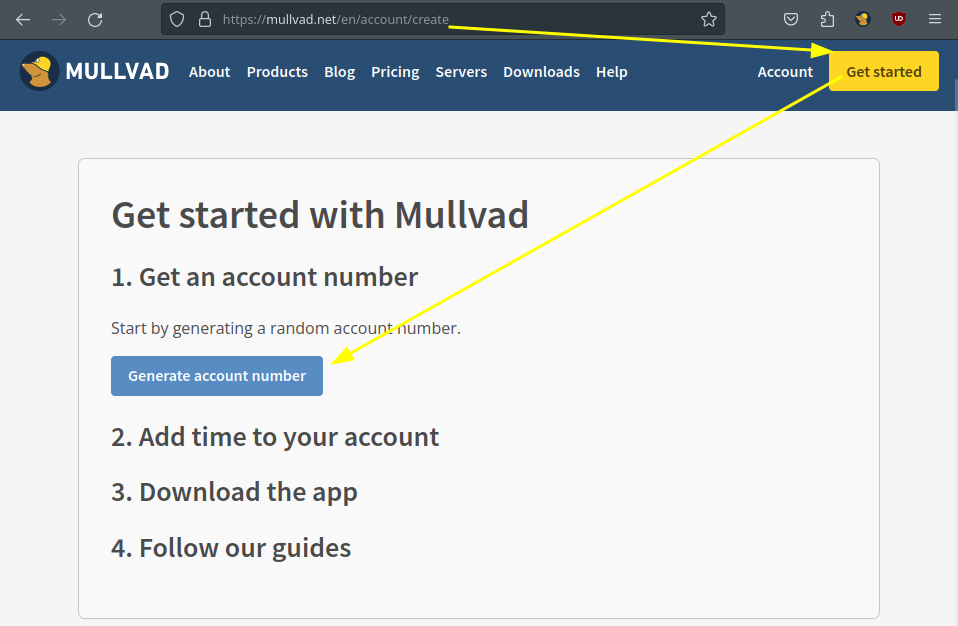
Task: Expand step 2 Add time to your account
Action: 275,437
